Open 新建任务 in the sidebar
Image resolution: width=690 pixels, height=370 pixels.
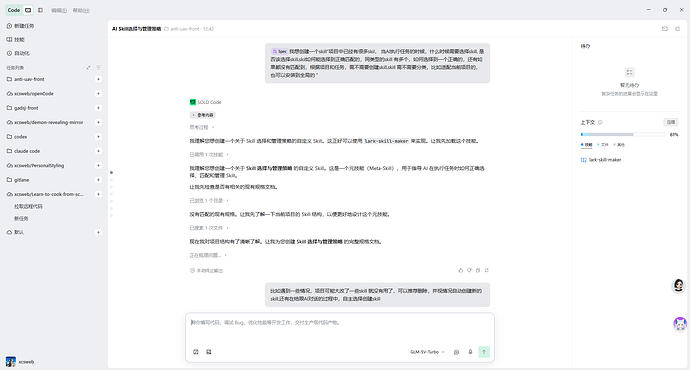(x=20, y=26)
